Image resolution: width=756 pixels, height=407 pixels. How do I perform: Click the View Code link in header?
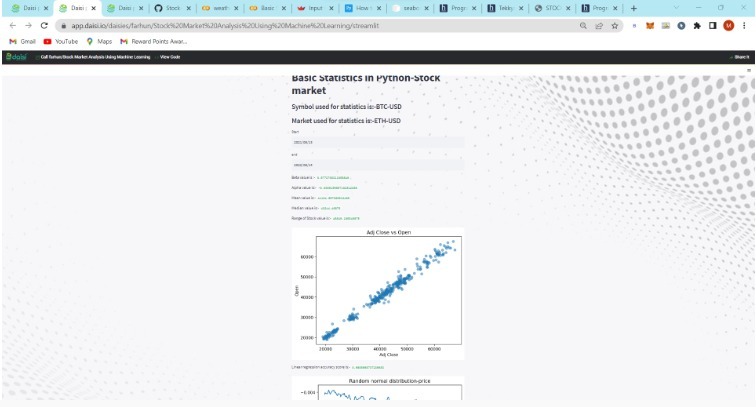170,57
